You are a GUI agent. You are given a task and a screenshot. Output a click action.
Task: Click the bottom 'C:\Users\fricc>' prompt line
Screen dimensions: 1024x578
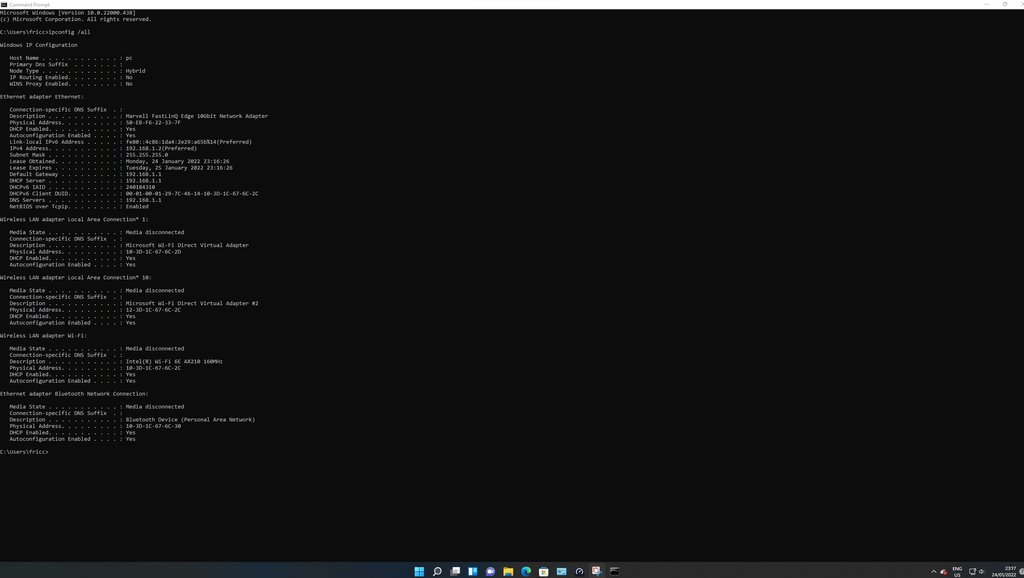pos(24,452)
